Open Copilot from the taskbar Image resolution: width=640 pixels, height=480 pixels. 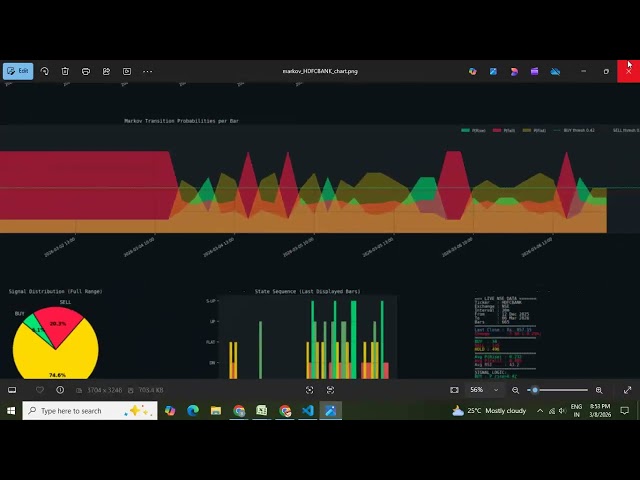pyautogui.click(x=170, y=411)
